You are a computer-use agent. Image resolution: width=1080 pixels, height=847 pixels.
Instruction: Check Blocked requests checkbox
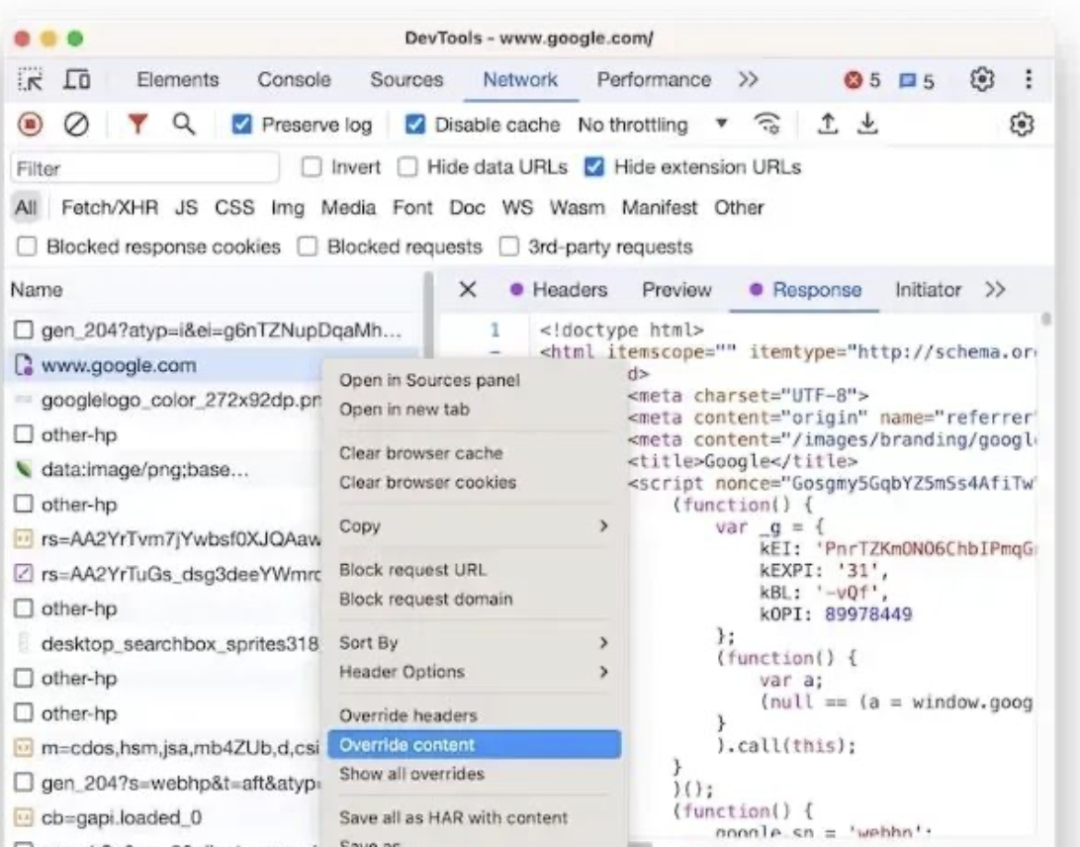pyautogui.click(x=307, y=247)
